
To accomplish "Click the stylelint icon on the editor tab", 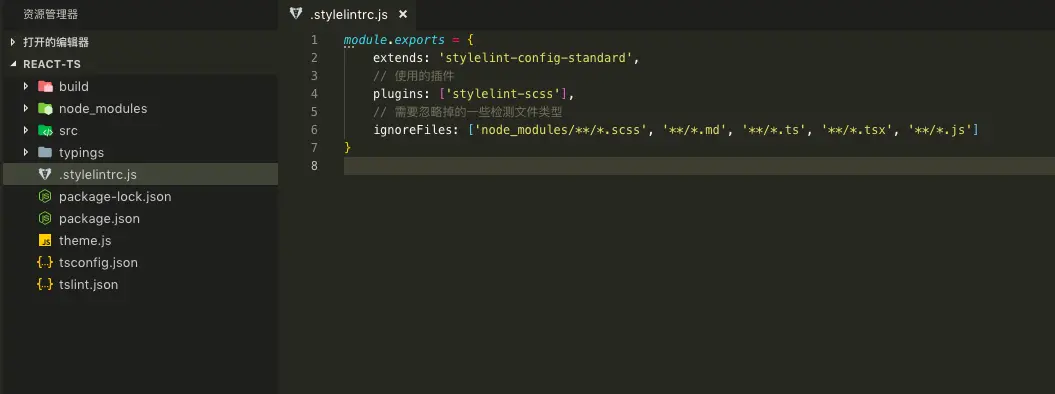I will point(295,14).
